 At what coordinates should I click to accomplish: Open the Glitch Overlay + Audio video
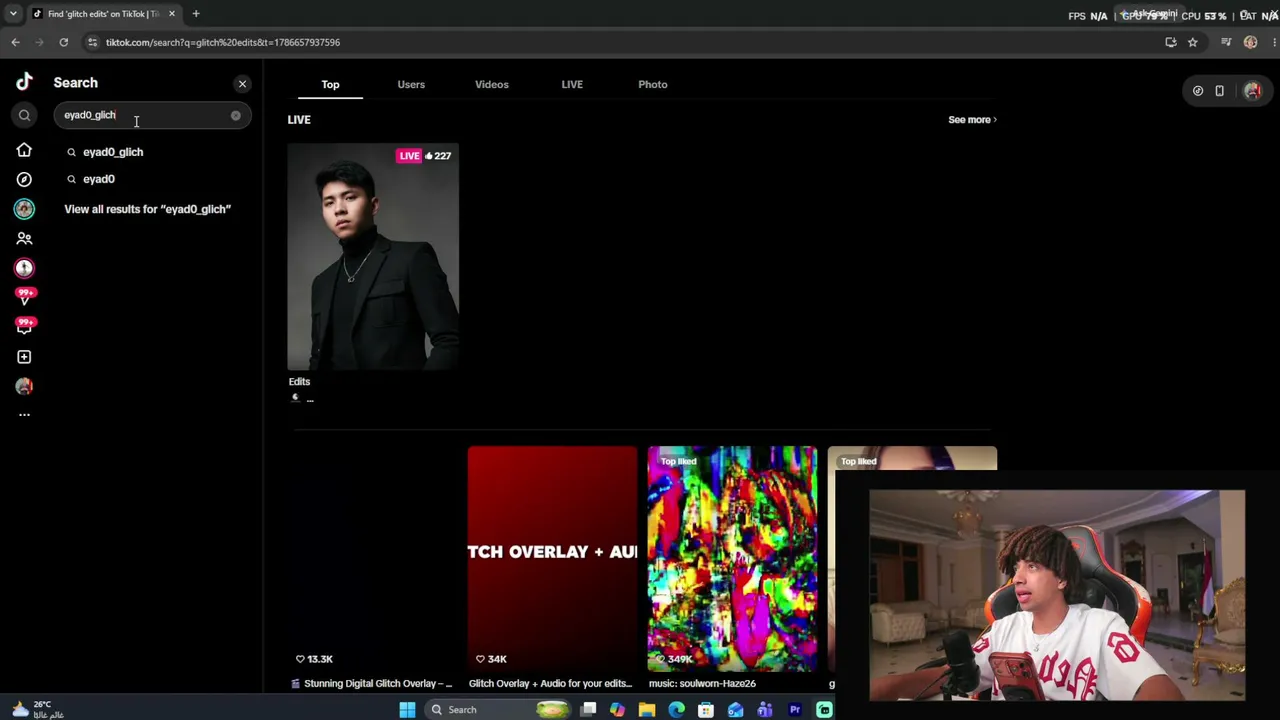pyautogui.click(x=552, y=558)
